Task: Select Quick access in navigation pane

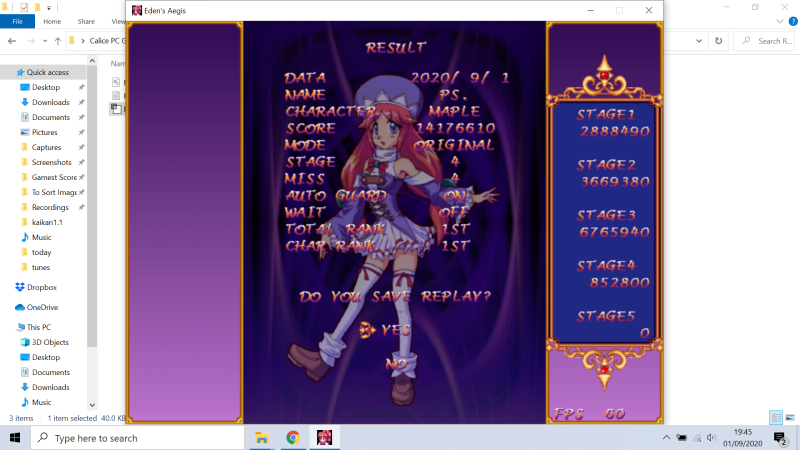Action: point(47,72)
